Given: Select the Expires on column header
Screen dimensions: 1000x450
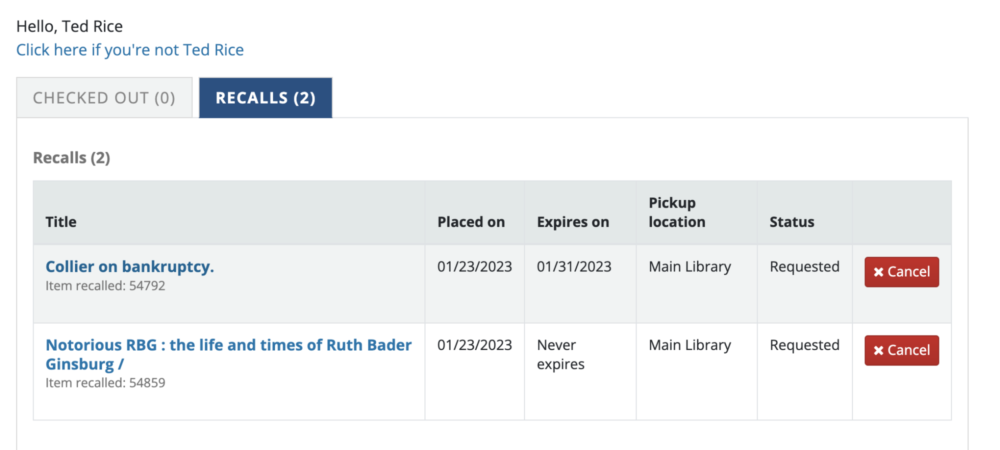Looking at the screenshot, I should 573,222.
